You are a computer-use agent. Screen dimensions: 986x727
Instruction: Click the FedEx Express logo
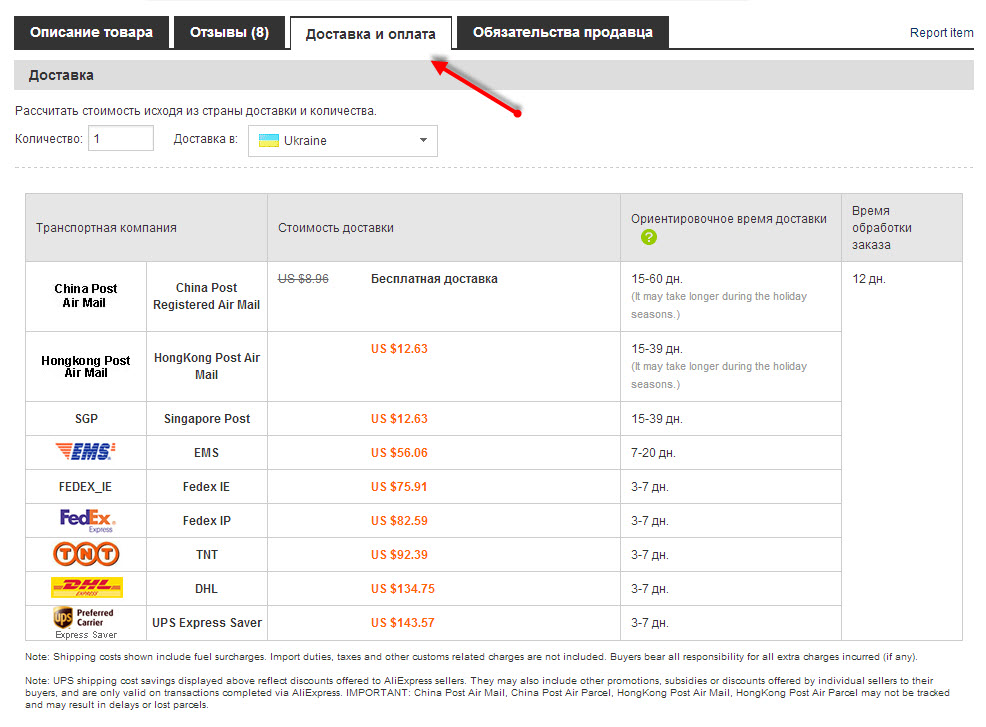(87, 520)
